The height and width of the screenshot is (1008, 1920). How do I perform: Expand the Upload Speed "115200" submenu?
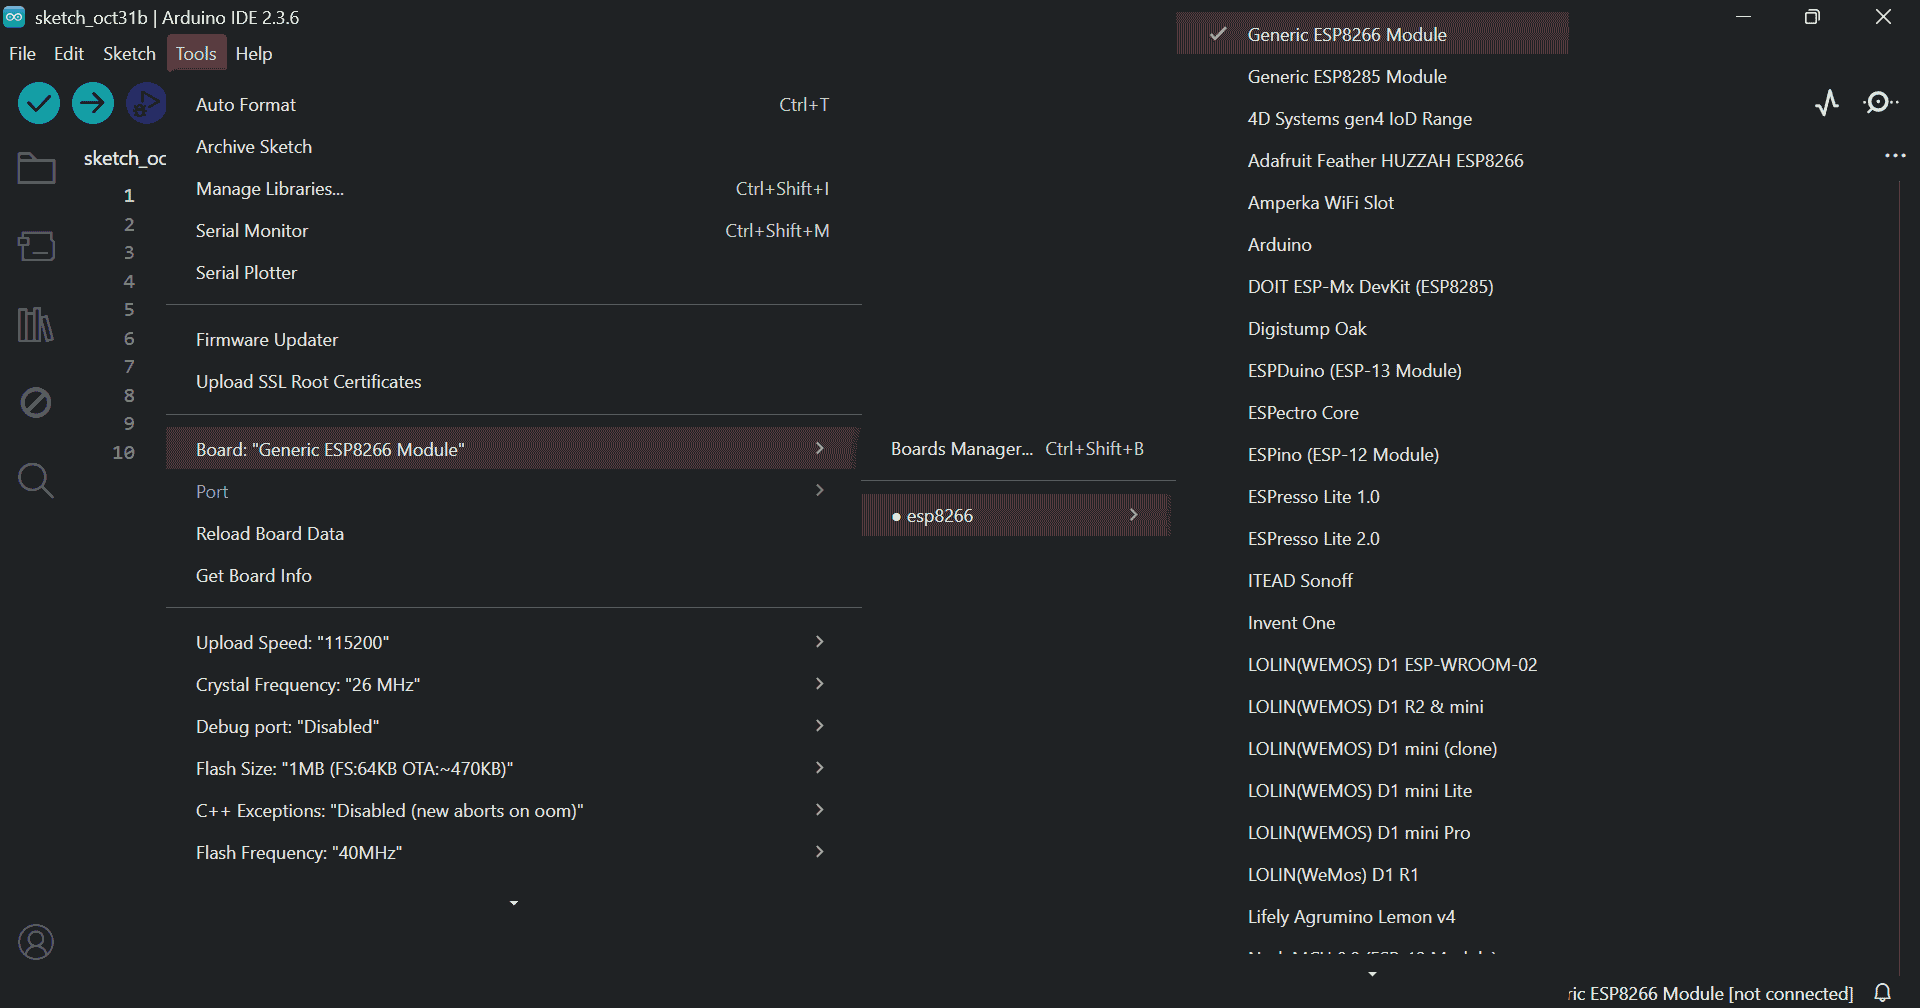coord(512,643)
